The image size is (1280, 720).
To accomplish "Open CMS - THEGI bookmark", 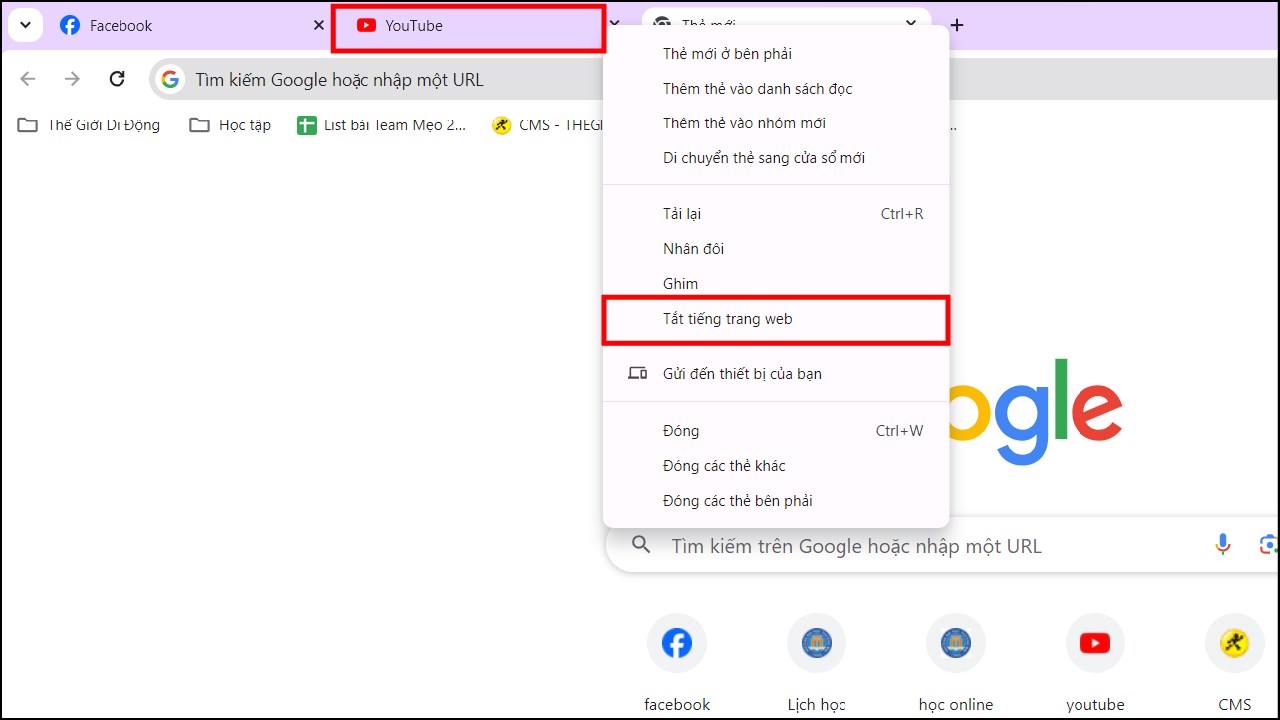I will tap(546, 125).
